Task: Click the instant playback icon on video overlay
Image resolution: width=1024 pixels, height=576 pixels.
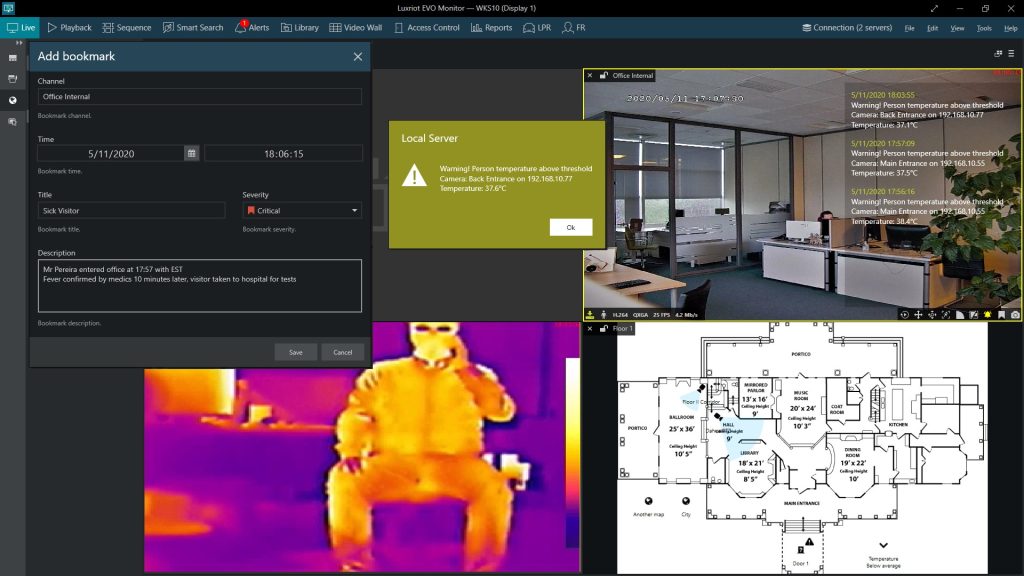Action: (x=904, y=315)
